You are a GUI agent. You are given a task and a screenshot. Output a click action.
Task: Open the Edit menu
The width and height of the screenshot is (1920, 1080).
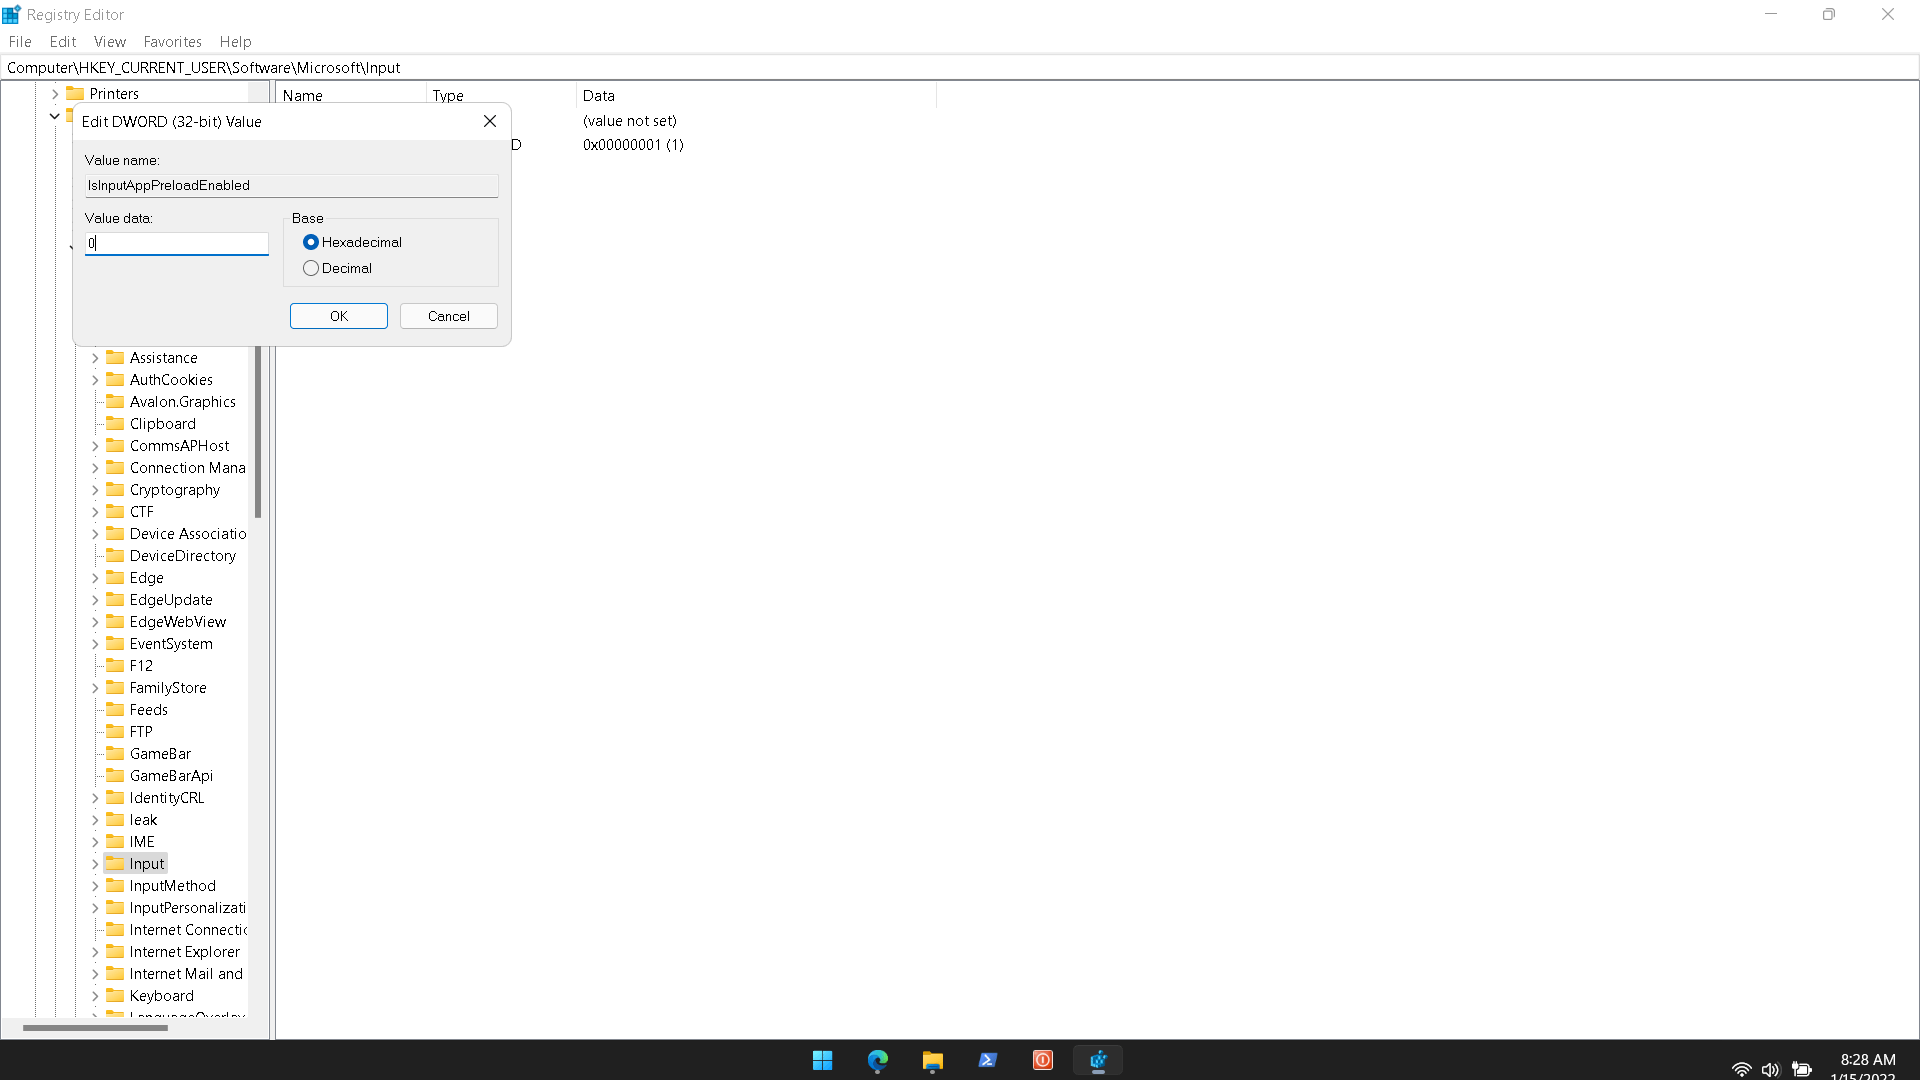coord(62,42)
